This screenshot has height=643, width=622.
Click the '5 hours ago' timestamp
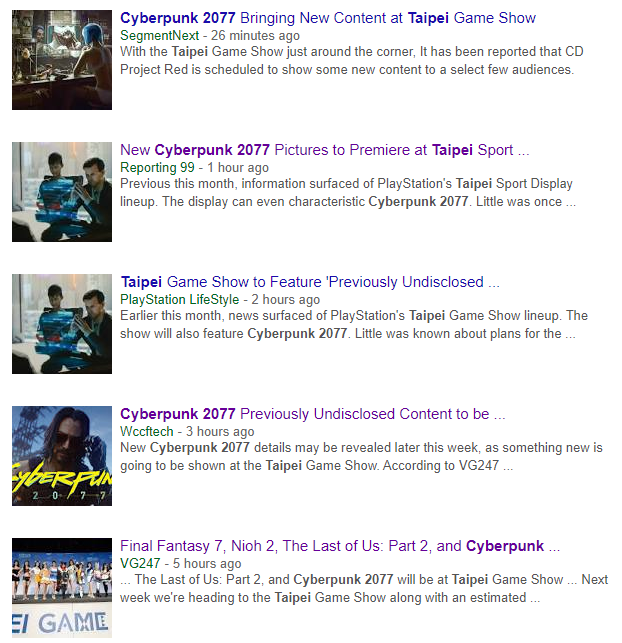(207, 564)
